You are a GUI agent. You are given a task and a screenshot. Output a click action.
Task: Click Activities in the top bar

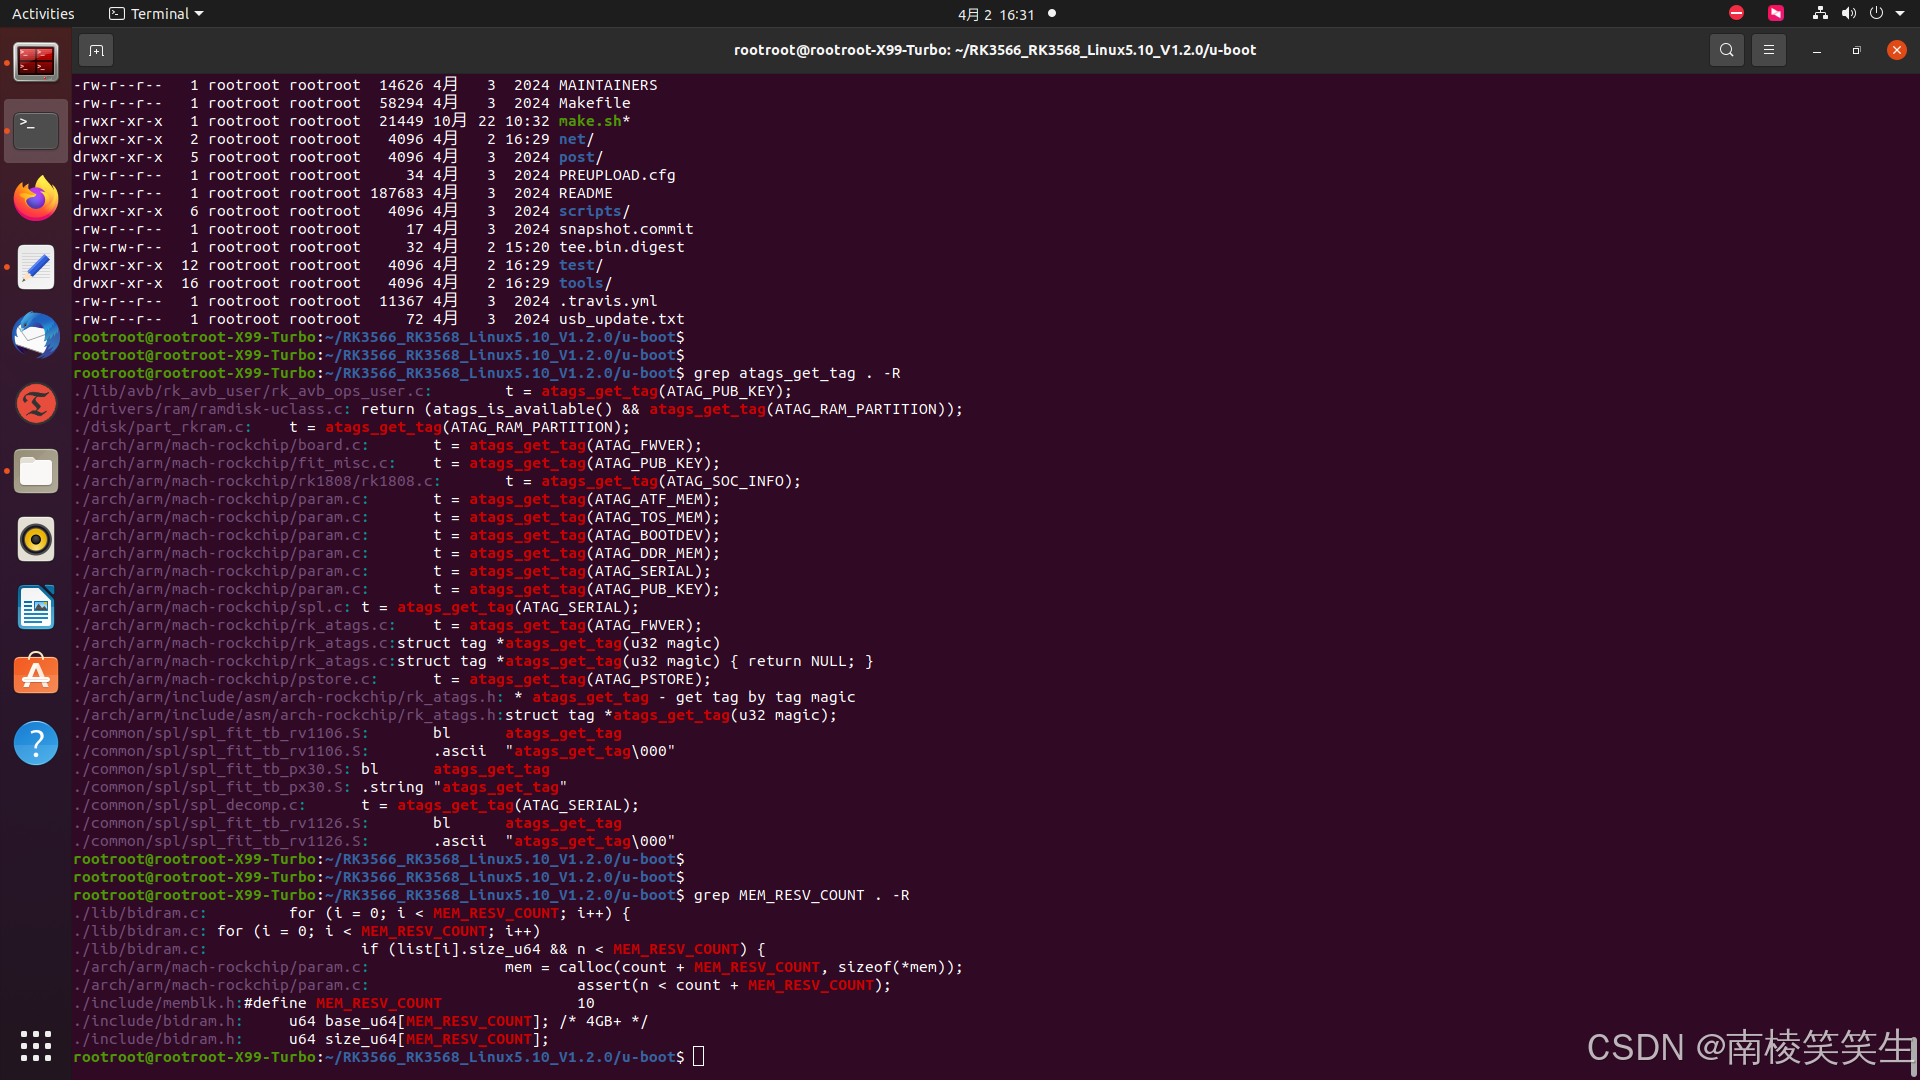point(43,14)
